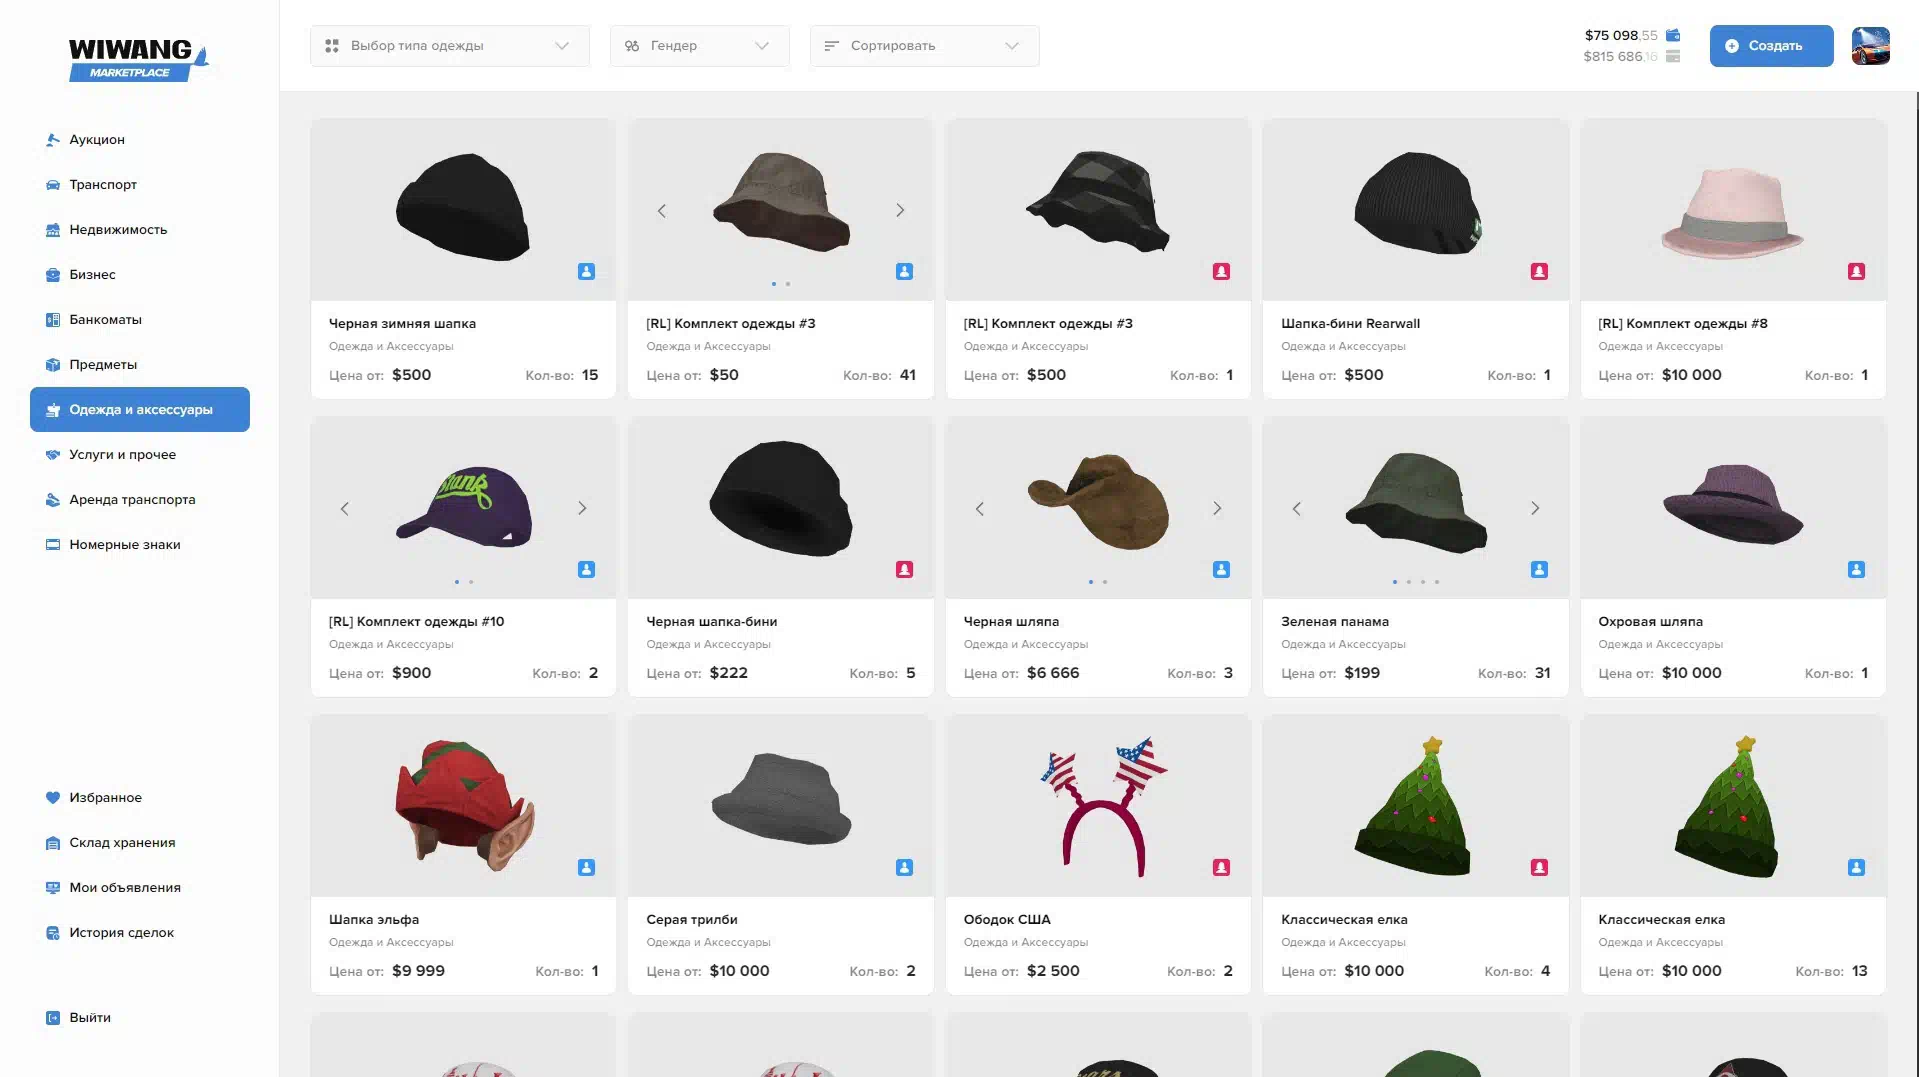1919x1077 pixels.
Task: Click the briefcase icon beside Бизнес
Action: [53, 275]
